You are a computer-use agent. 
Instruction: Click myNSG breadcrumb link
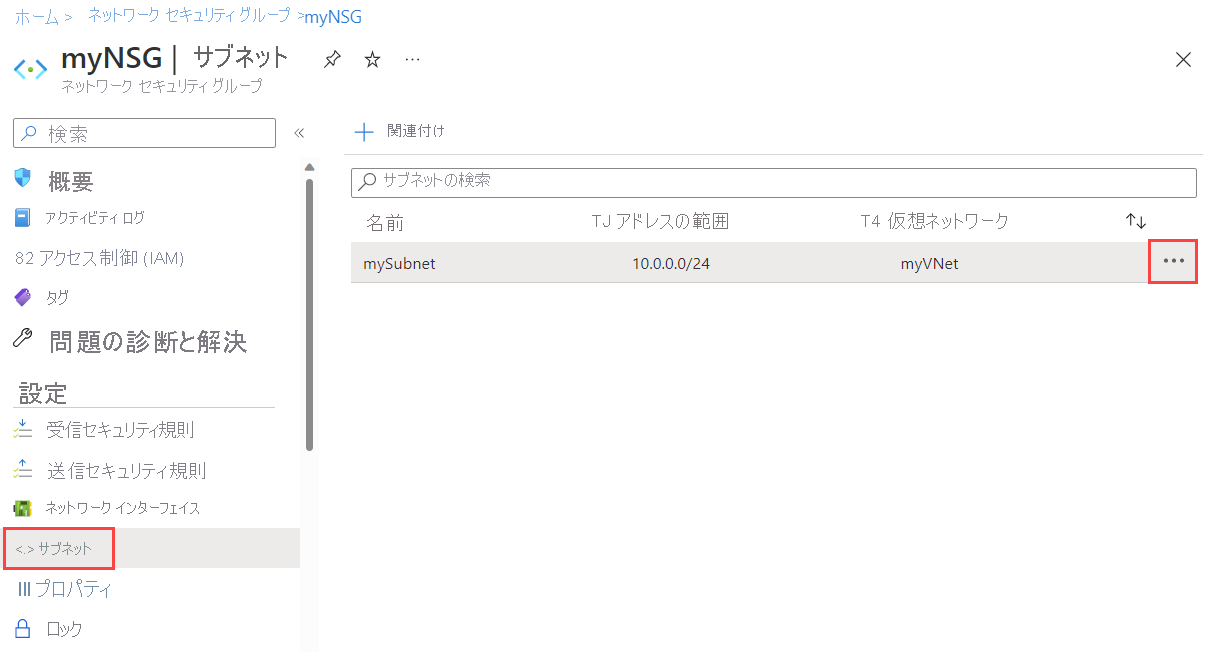click(332, 17)
